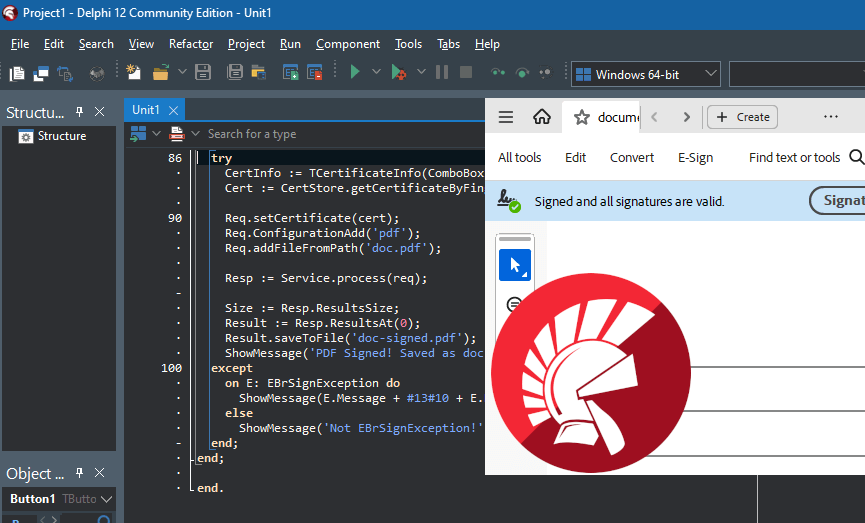Open the Search menu

[x=96, y=44]
